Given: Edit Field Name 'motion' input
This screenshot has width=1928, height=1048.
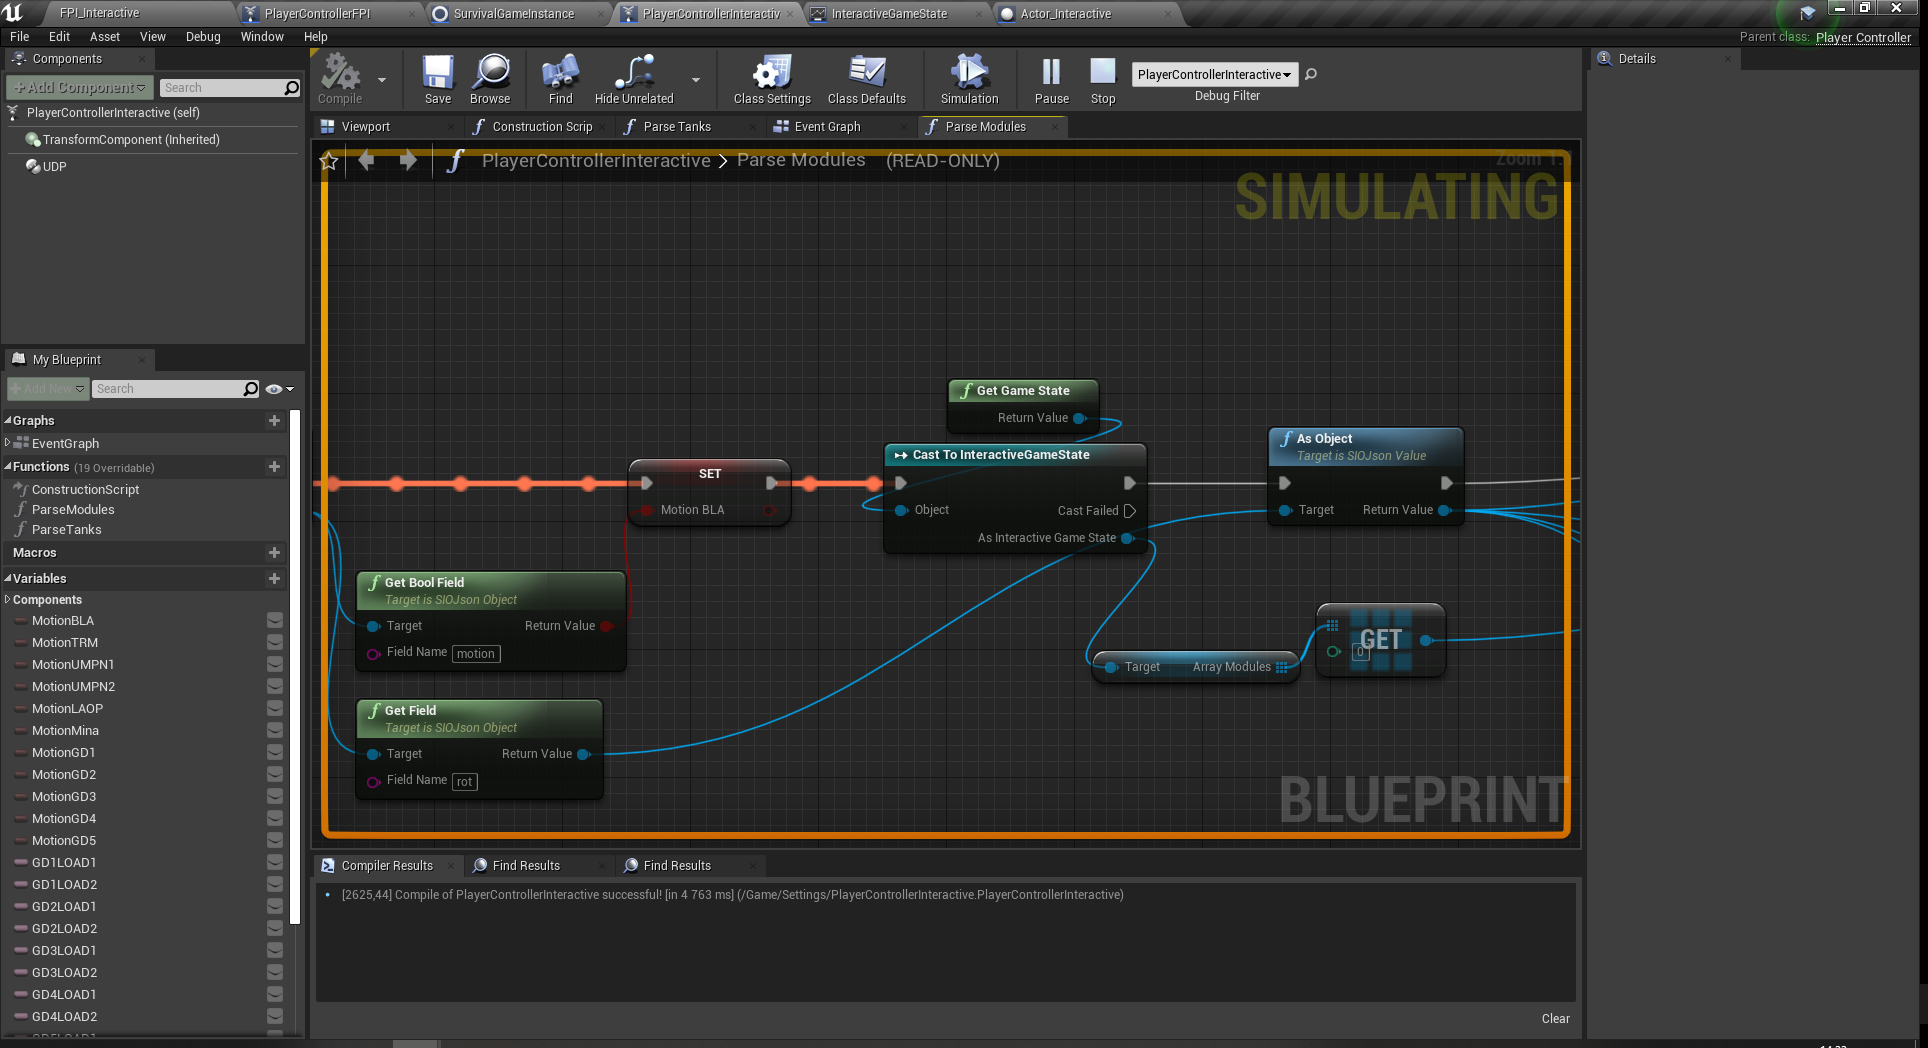Looking at the screenshot, I should [476, 654].
